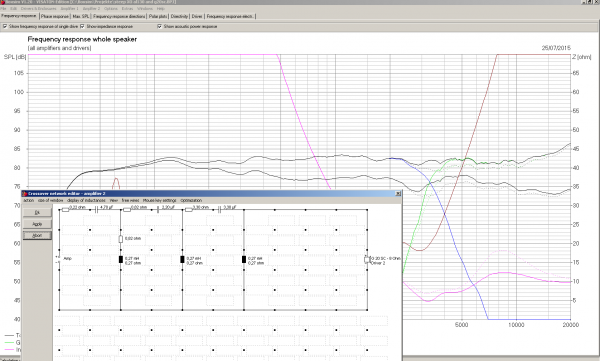This screenshot has height=361, width=600.
Task: Select the leftmost 0,27 mH inductor symbol
Action: 121,260
